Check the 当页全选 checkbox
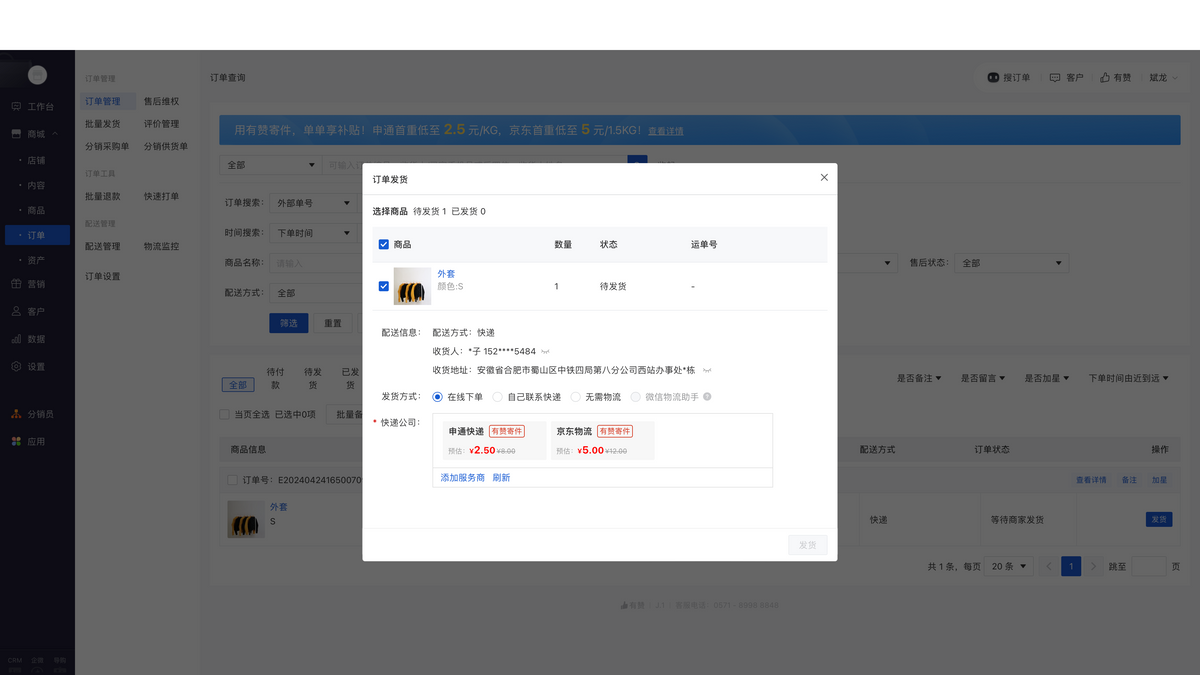Screen dimensions: 1200x675 224,415
